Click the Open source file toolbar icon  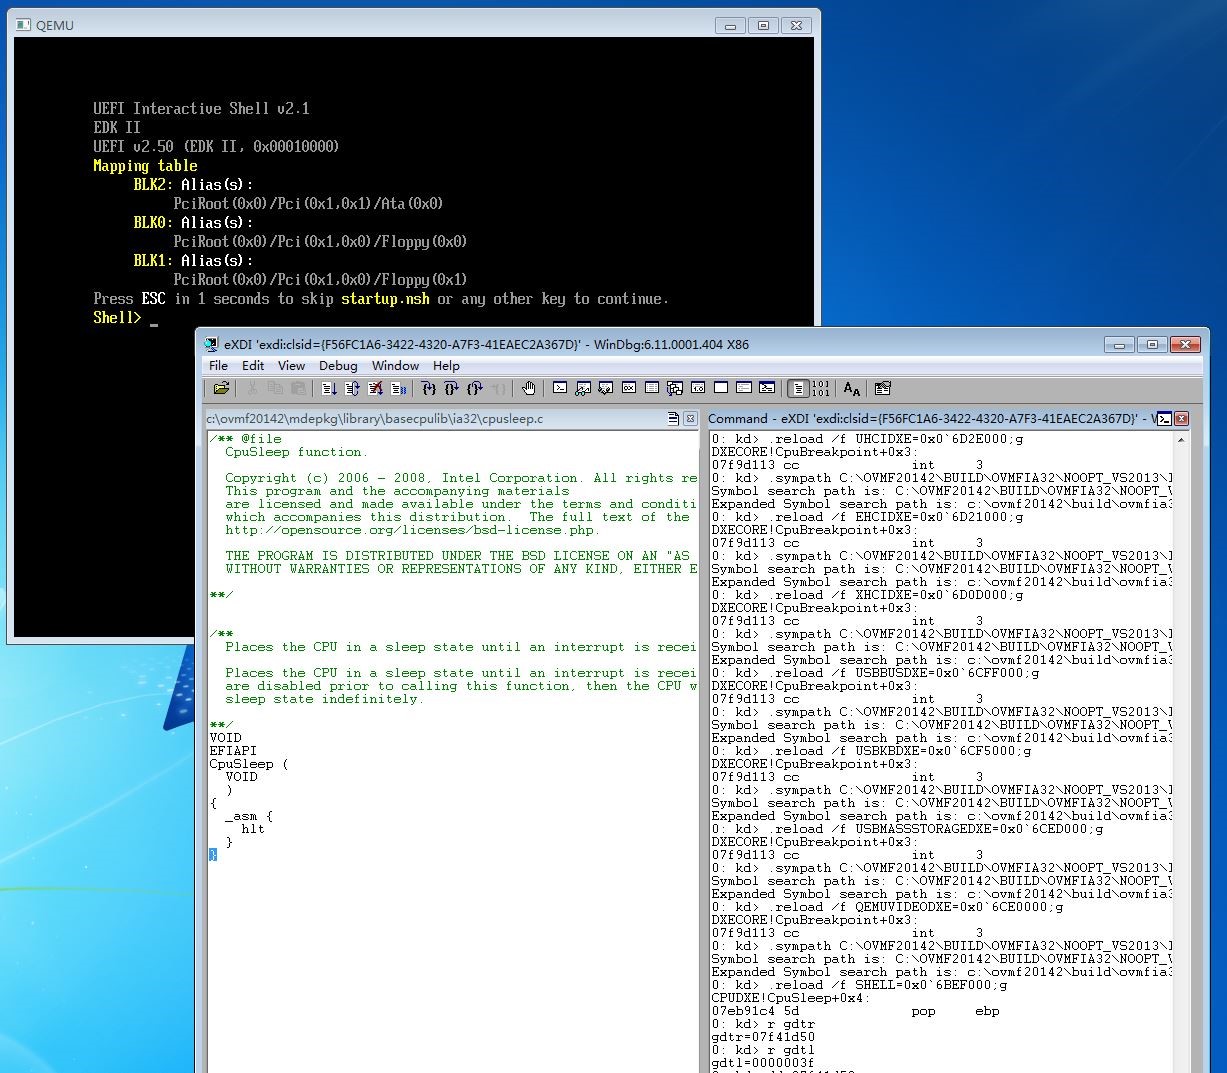[221, 388]
